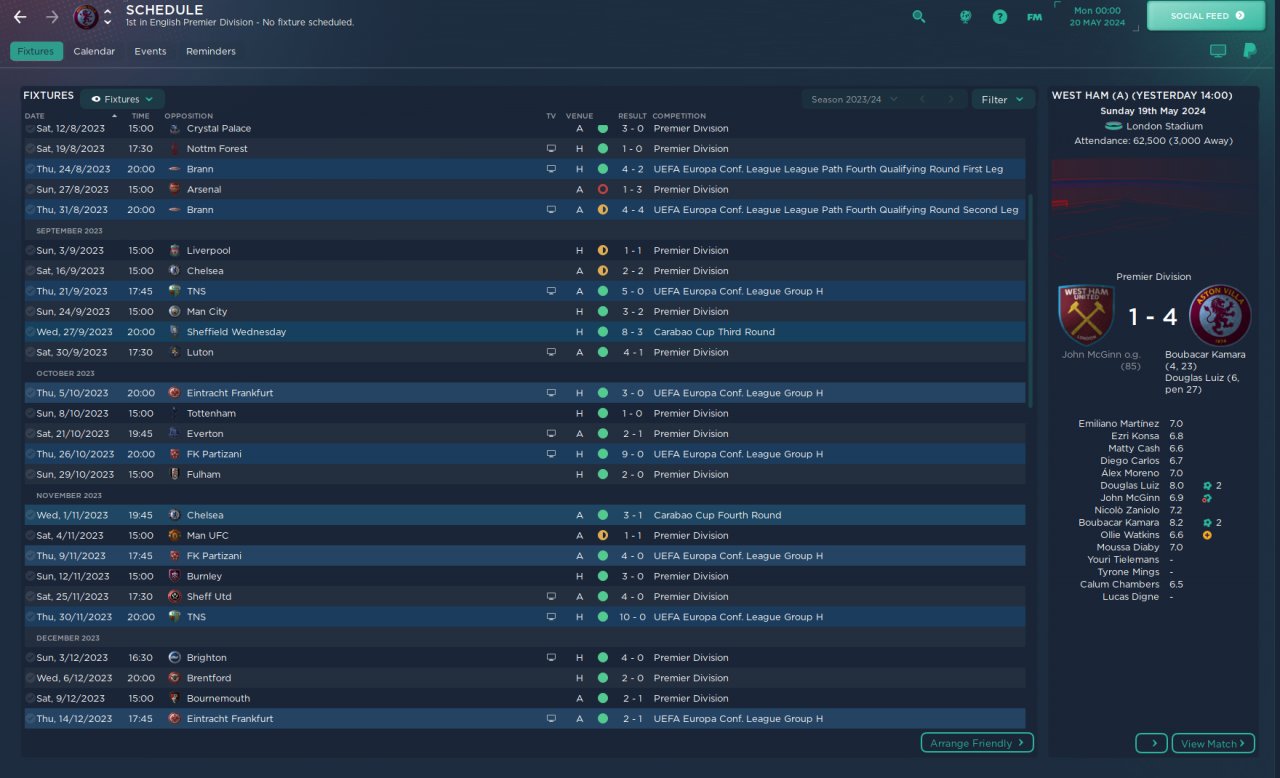Click the West Ham United crest
This screenshot has width=1280, height=778.
1086,315
